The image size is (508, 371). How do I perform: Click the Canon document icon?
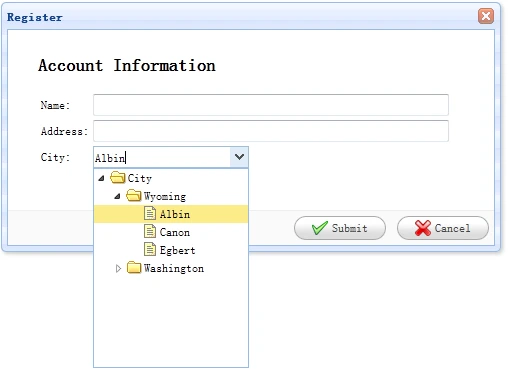pos(150,231)
